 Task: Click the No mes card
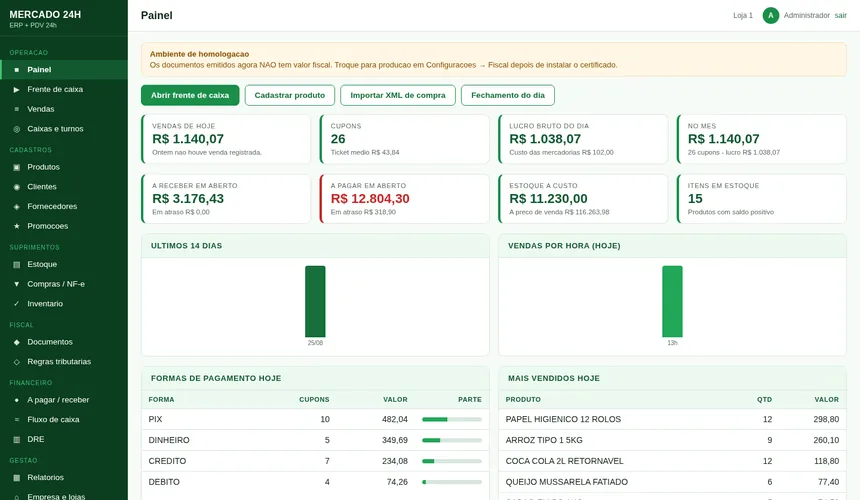[762, 139]
